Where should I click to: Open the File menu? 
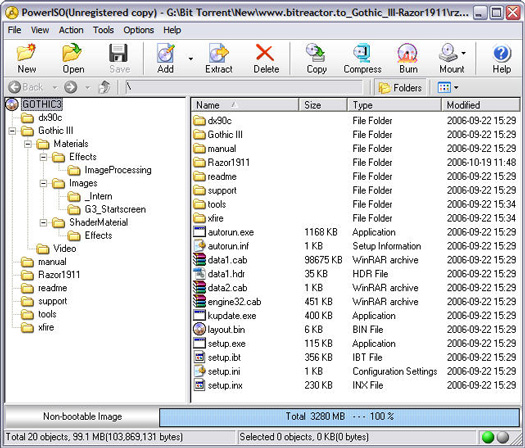coord(14,30)
